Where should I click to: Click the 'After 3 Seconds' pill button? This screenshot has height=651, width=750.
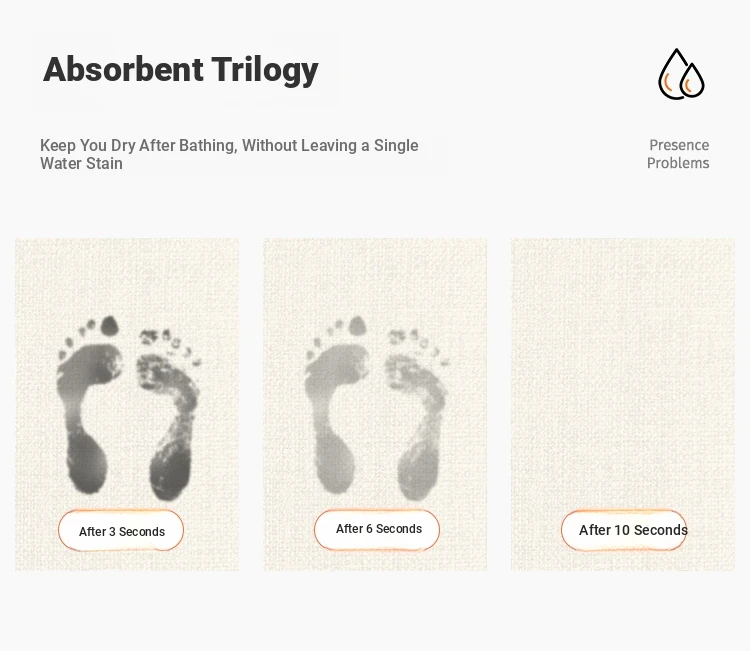(x=121, y=530)
